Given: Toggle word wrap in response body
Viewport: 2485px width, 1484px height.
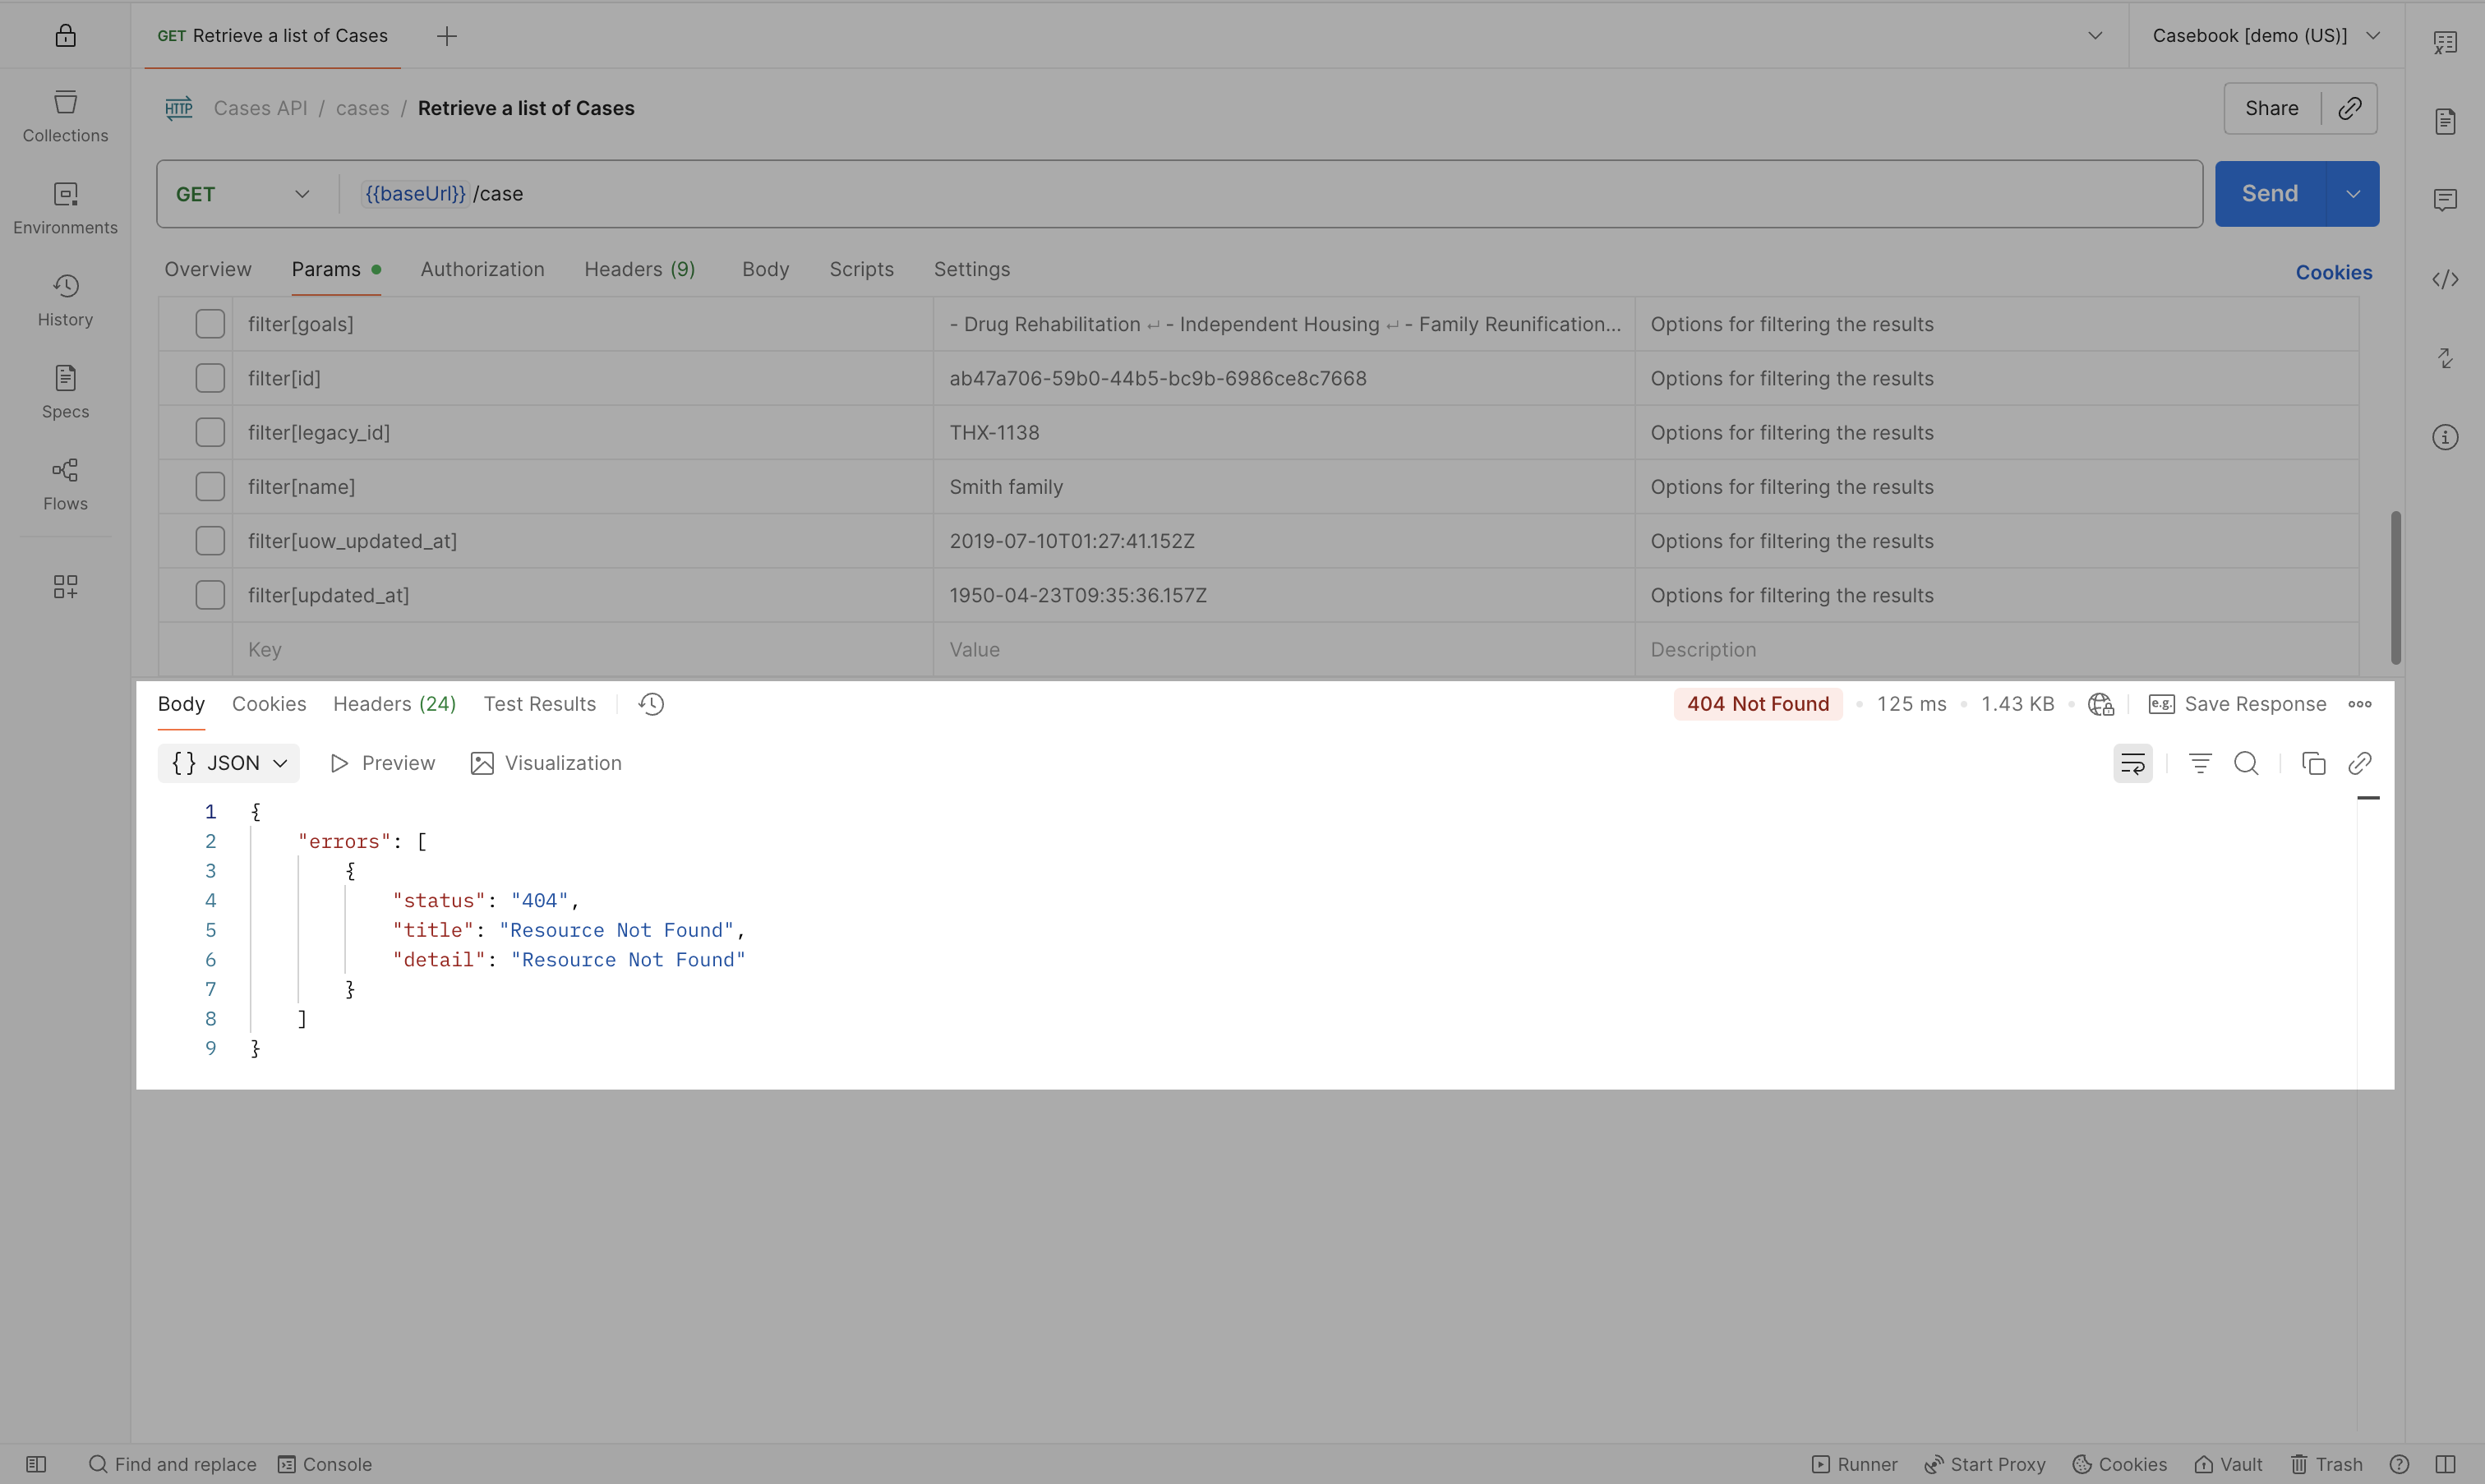Looking at the screenshot, I should point(2132,764).
